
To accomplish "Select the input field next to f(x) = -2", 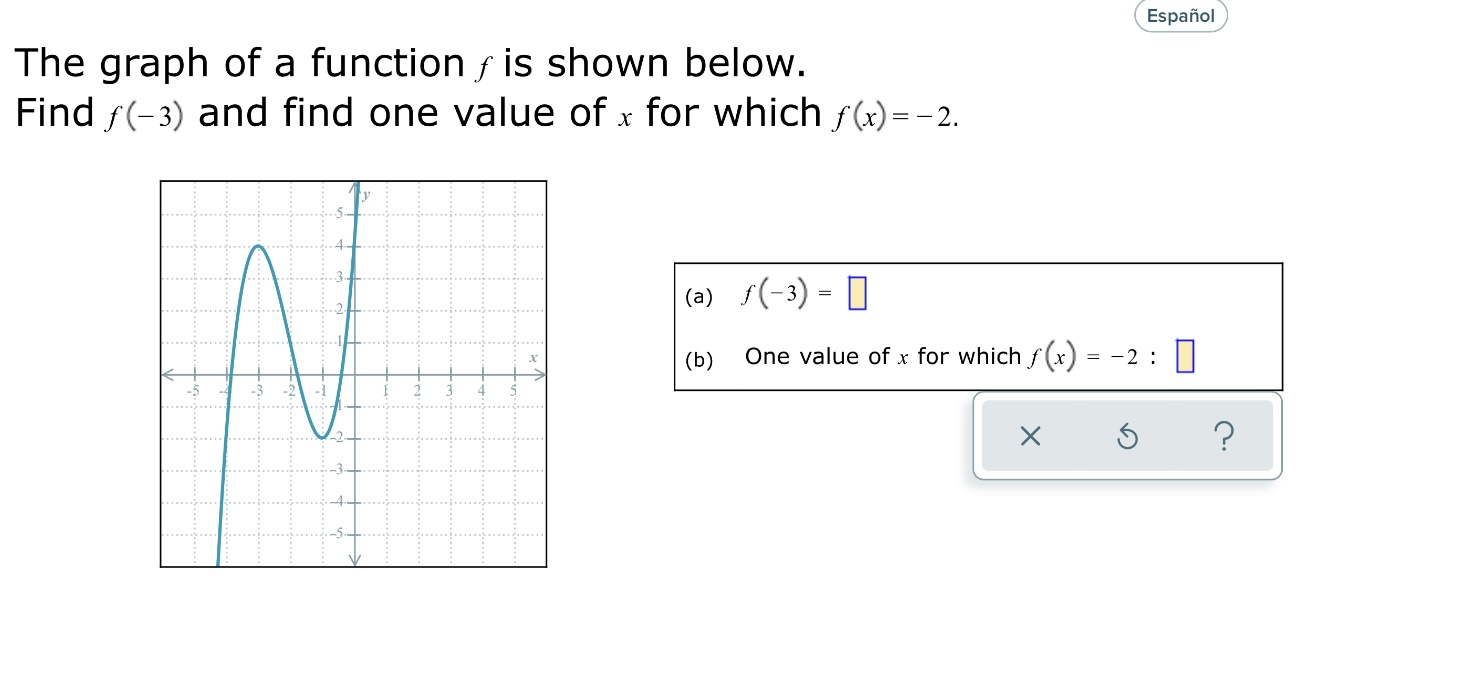I will (1185, 357).
